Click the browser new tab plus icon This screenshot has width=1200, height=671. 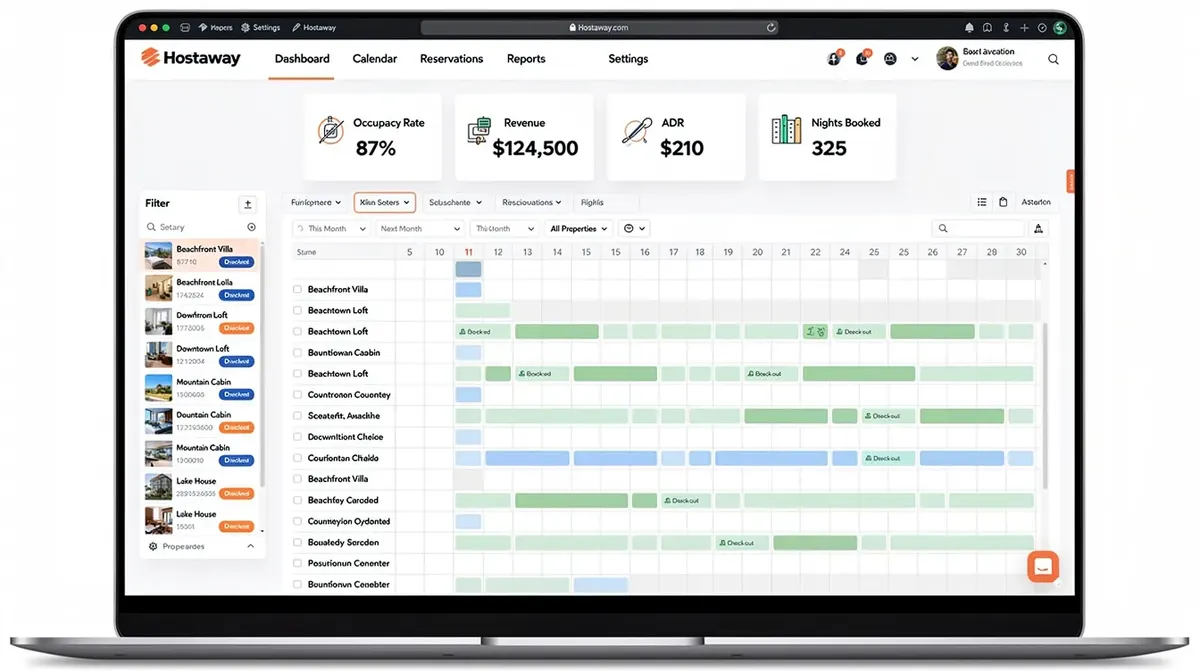[1024, 27]
